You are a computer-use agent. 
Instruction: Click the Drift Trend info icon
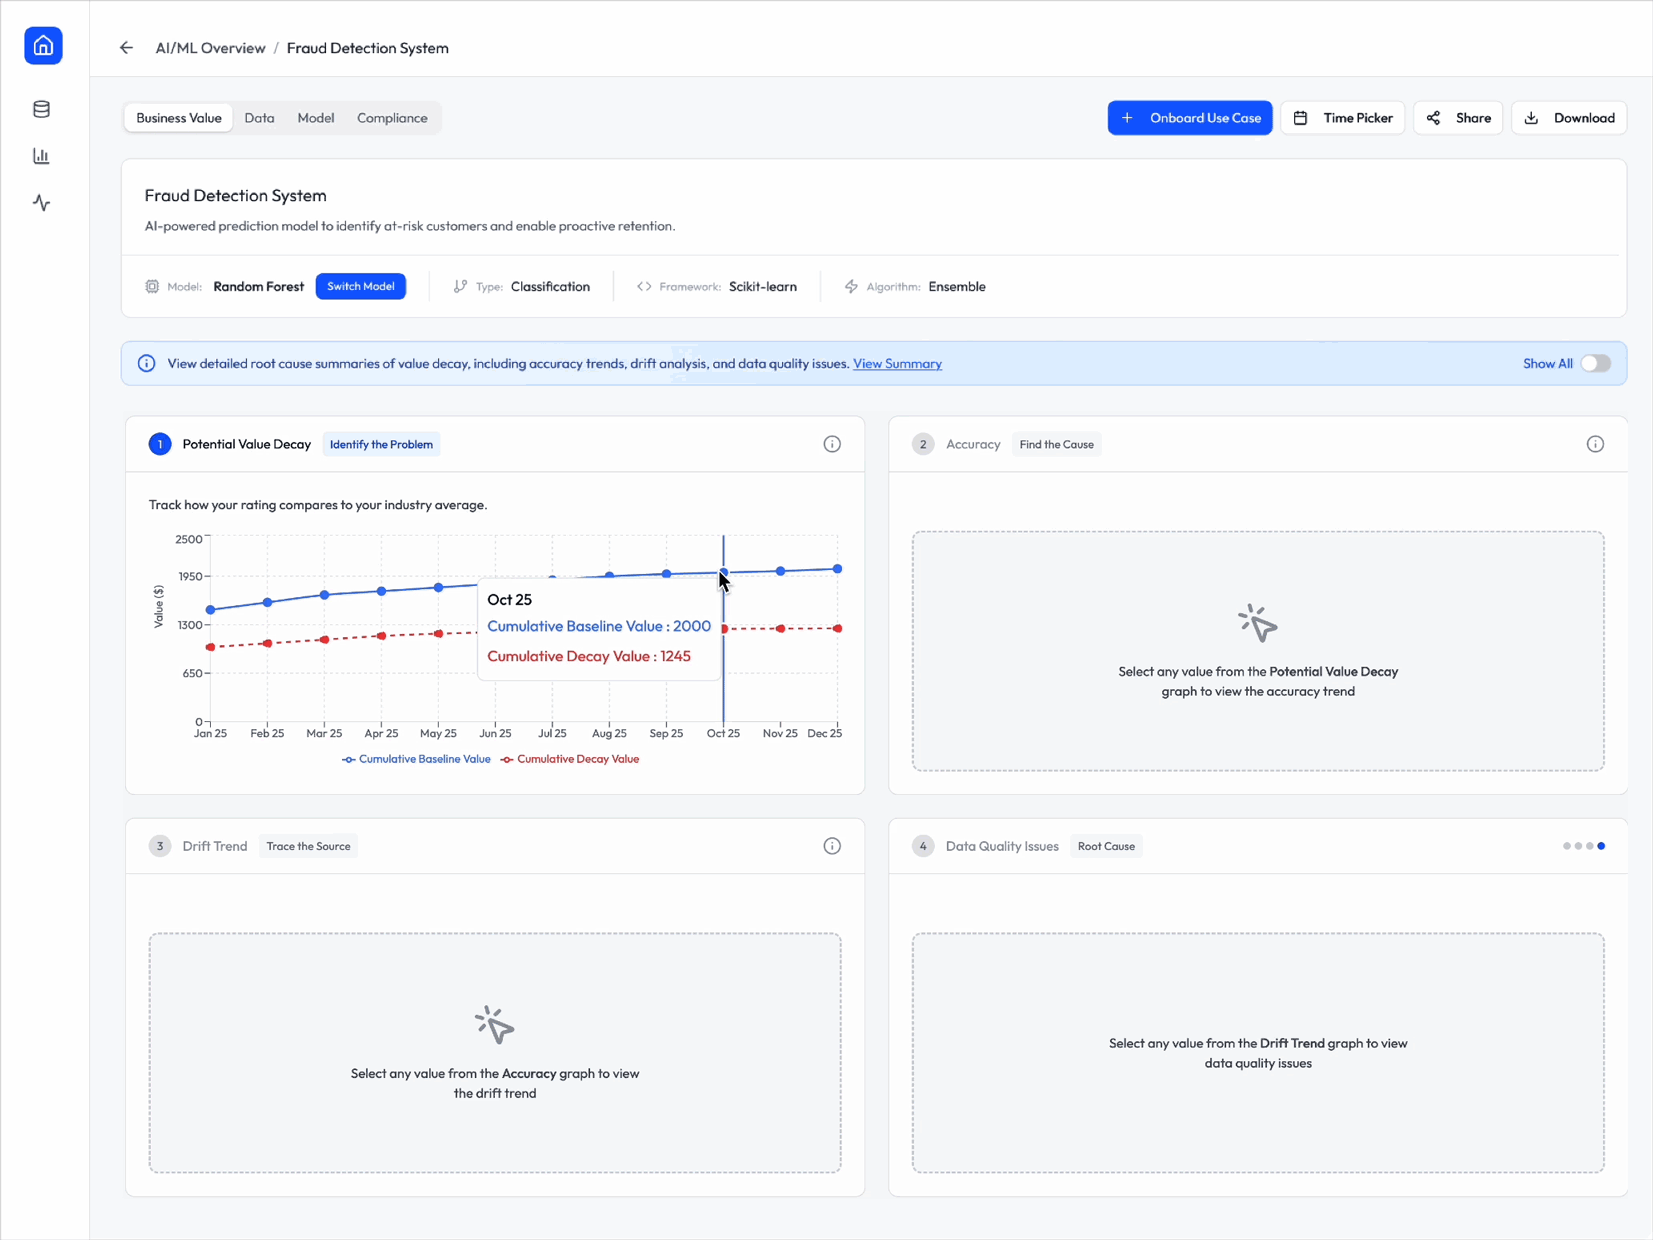(x=832, y=846)
